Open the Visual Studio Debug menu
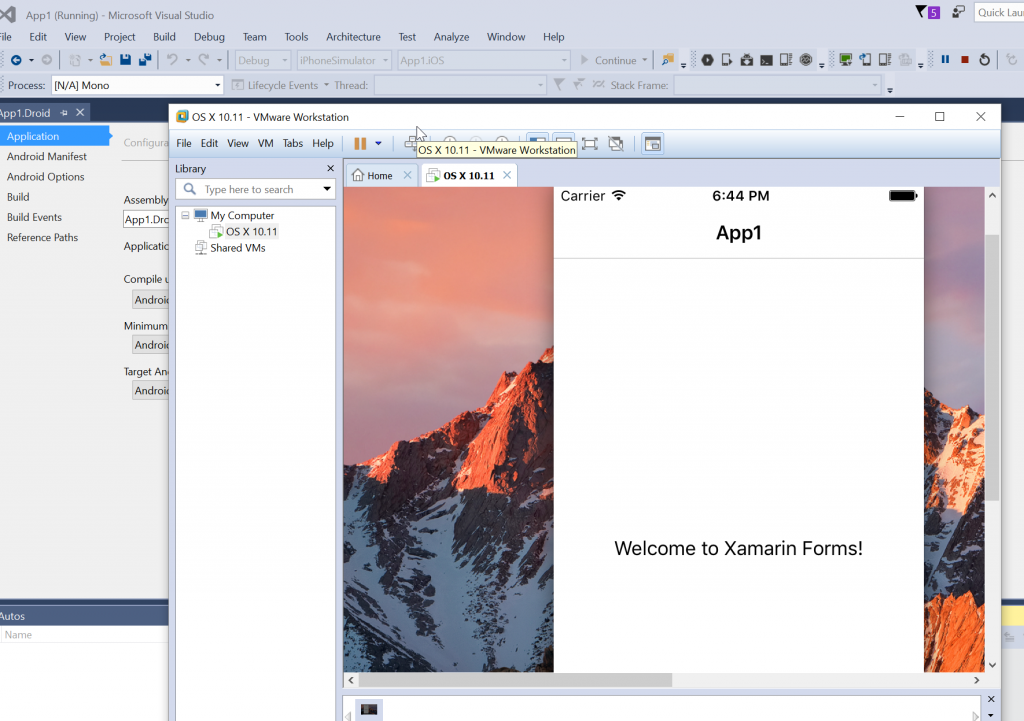This screenshot has width=1024, height=721. (x=209, y=37)
